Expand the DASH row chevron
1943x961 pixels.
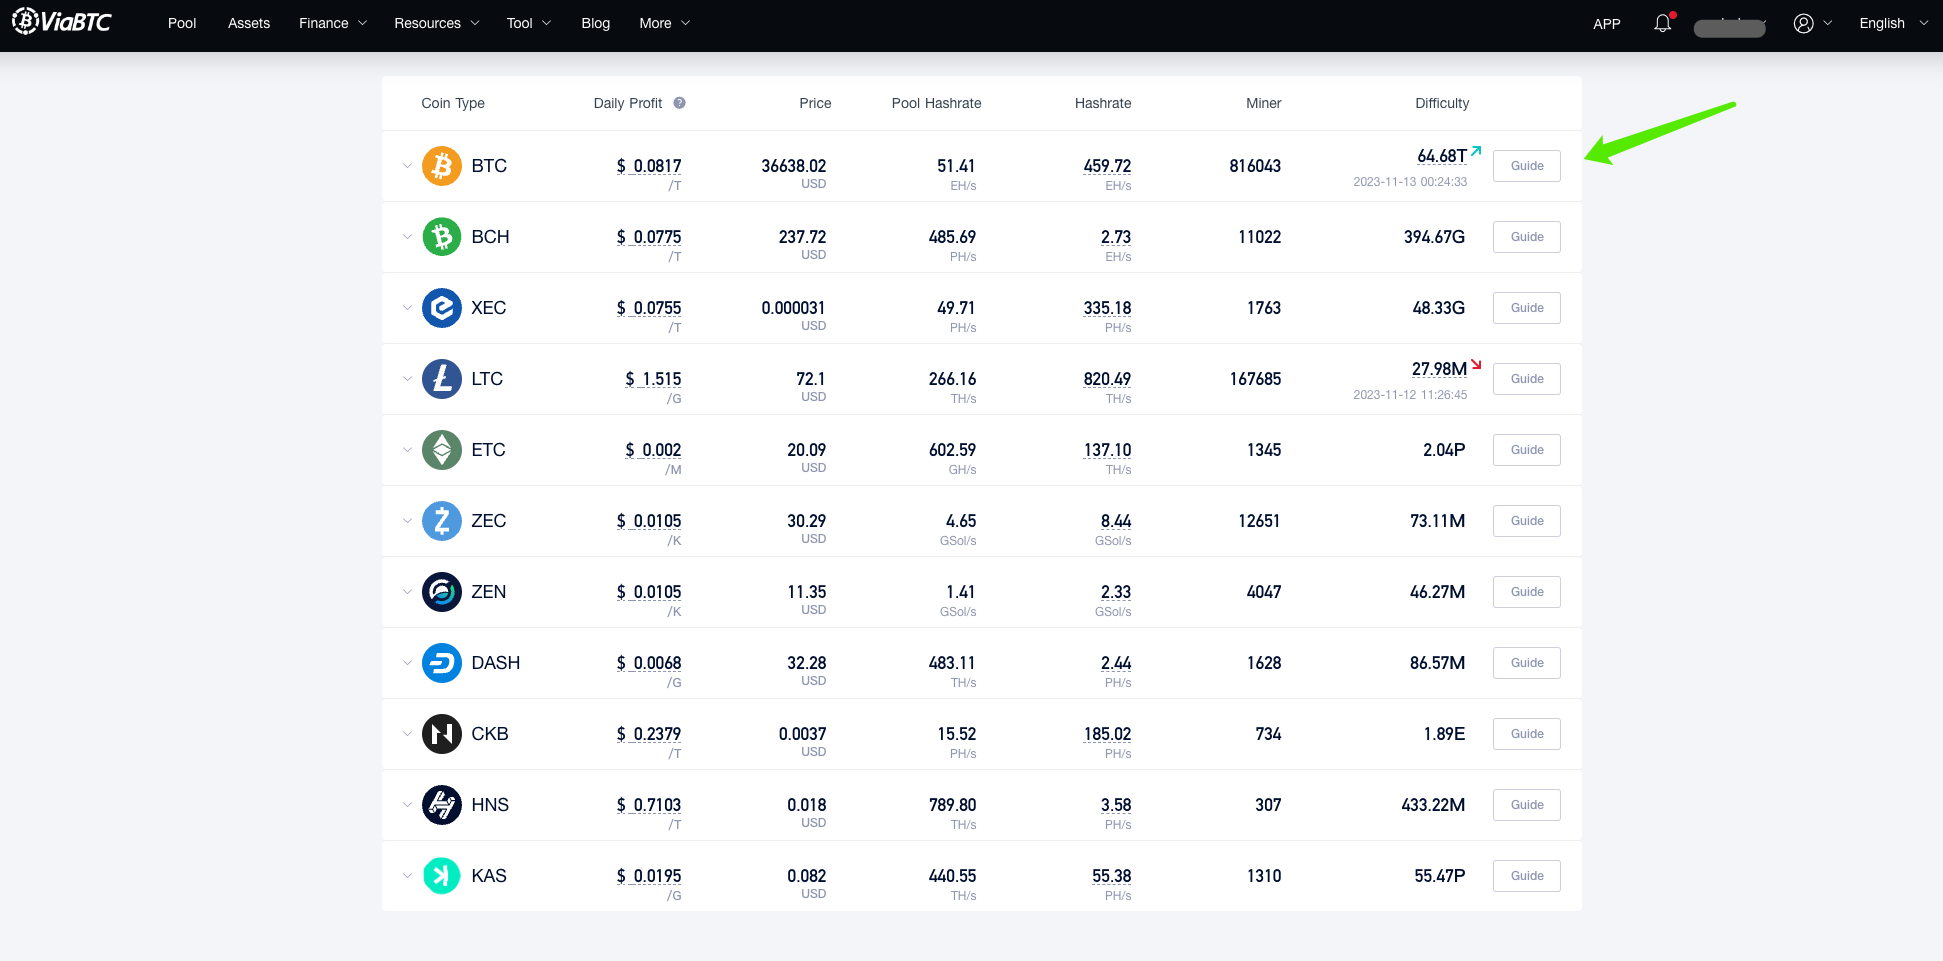407,663
